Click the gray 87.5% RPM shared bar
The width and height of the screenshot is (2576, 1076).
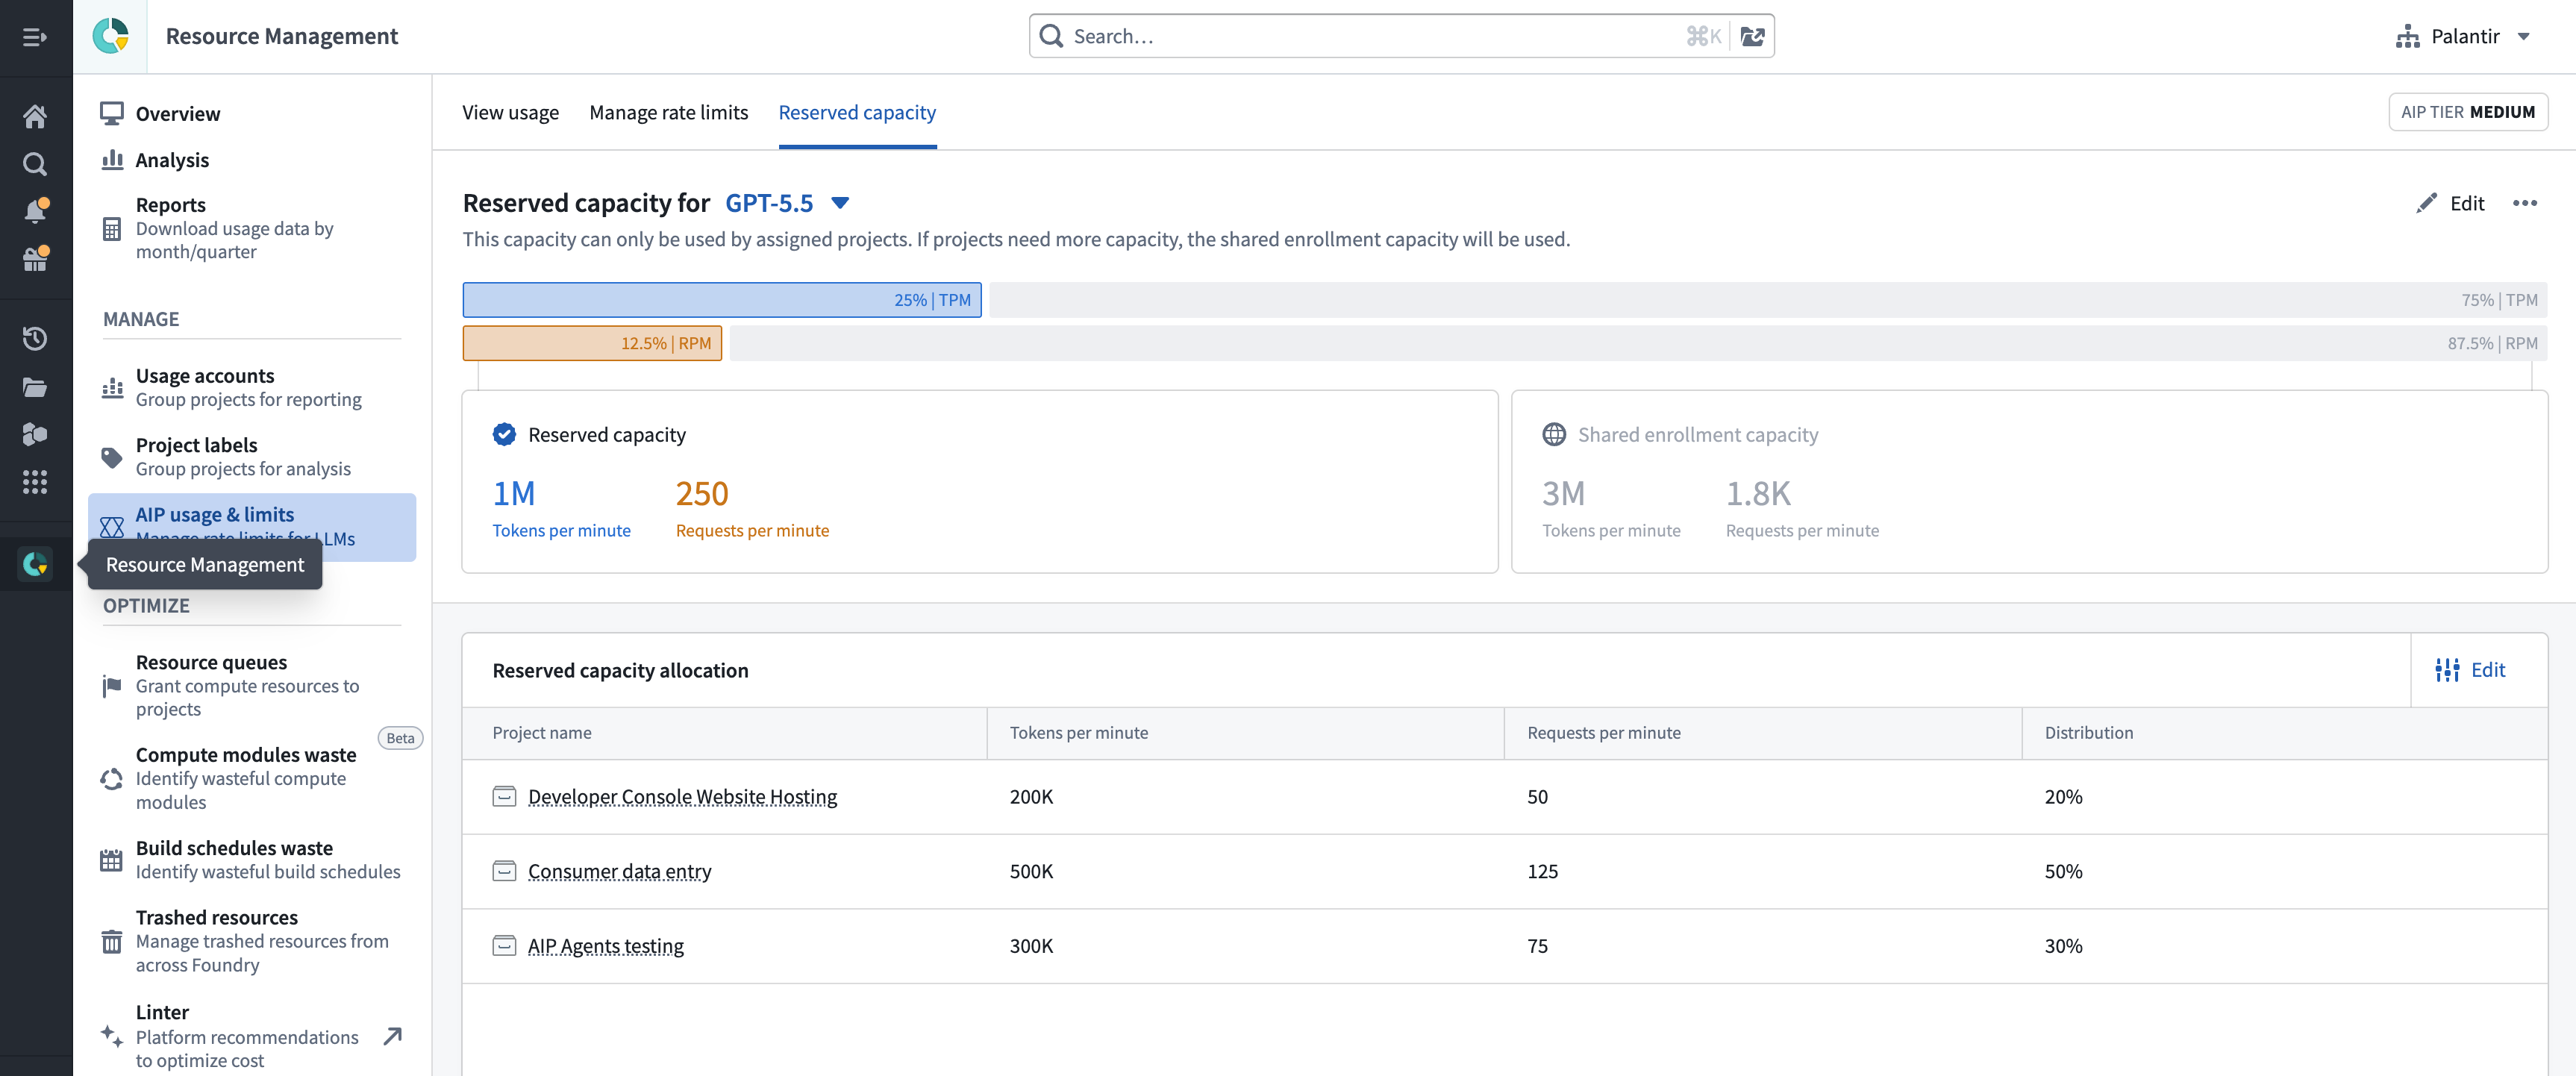tap(1638, 343)
